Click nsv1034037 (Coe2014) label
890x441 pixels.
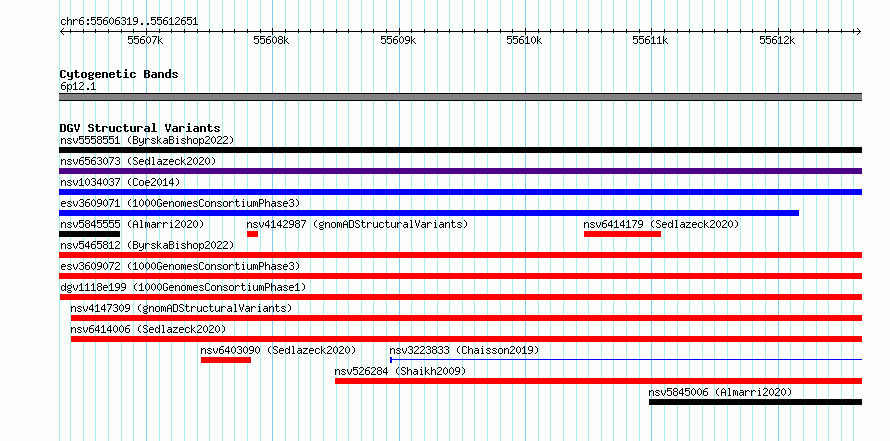[120, 182]
